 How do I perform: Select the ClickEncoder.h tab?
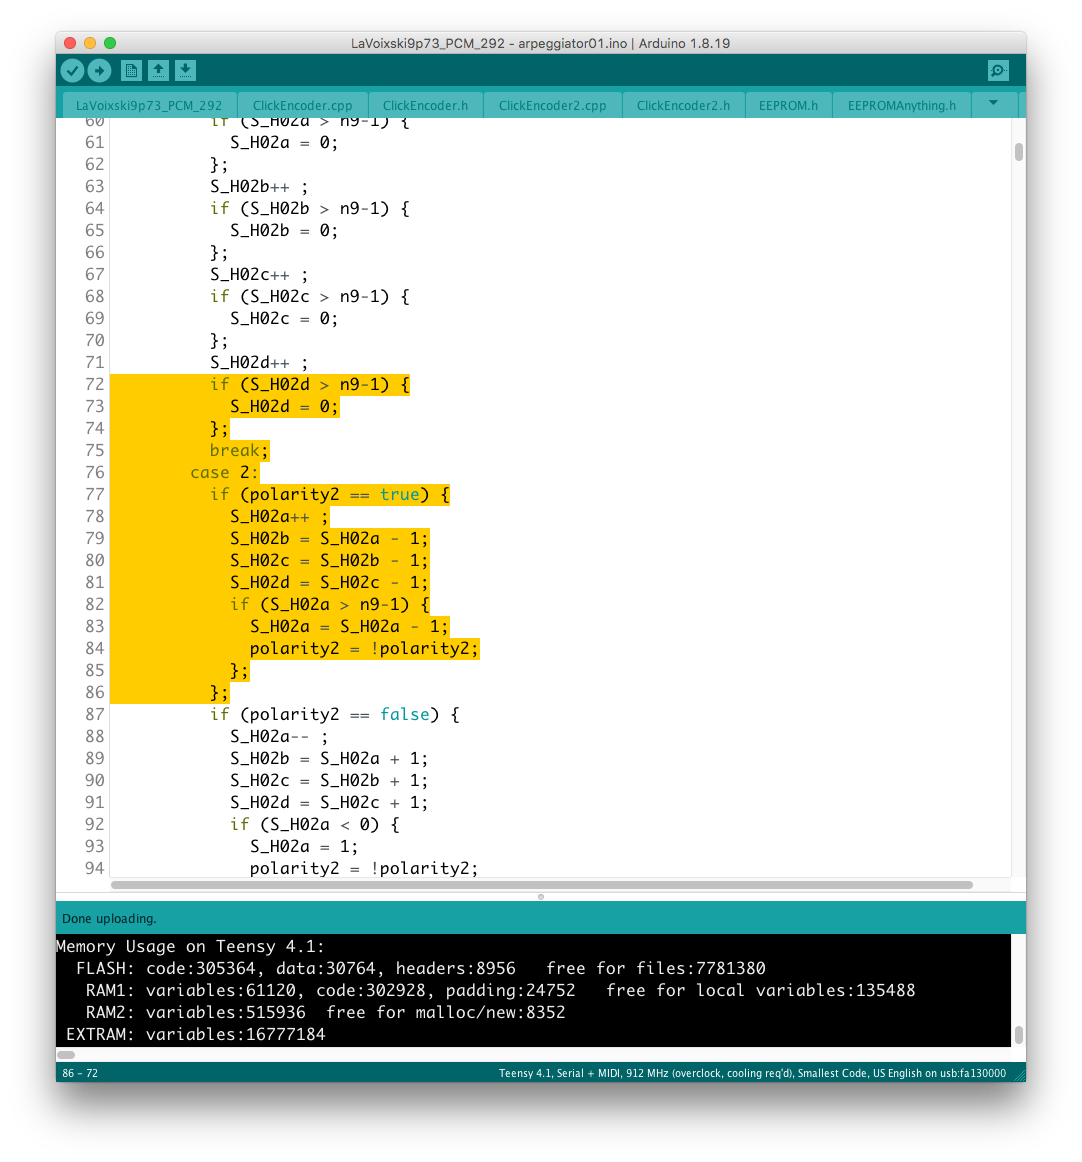pos(425,105)
